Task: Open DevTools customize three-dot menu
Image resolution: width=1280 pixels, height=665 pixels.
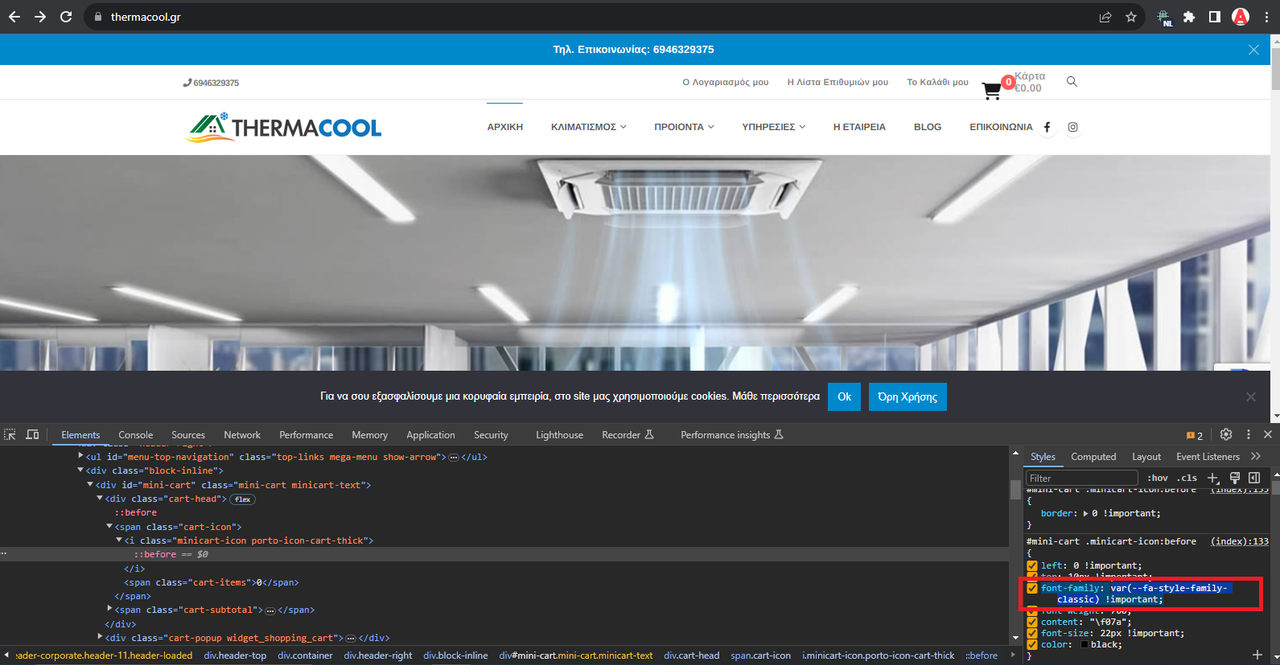Action: point(1248,435)
